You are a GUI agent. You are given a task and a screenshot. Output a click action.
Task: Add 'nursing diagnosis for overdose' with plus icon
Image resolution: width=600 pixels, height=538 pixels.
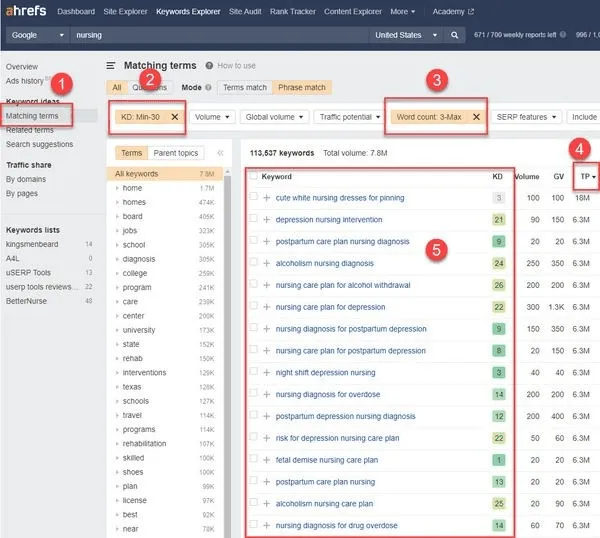(267, 394)
